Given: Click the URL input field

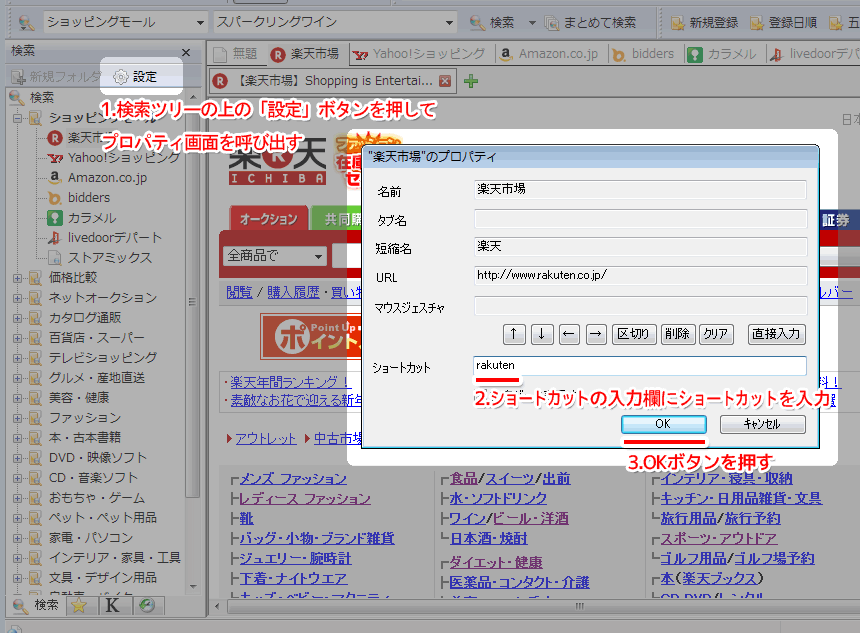Looking at the screenshot, I should coord(640,275).
